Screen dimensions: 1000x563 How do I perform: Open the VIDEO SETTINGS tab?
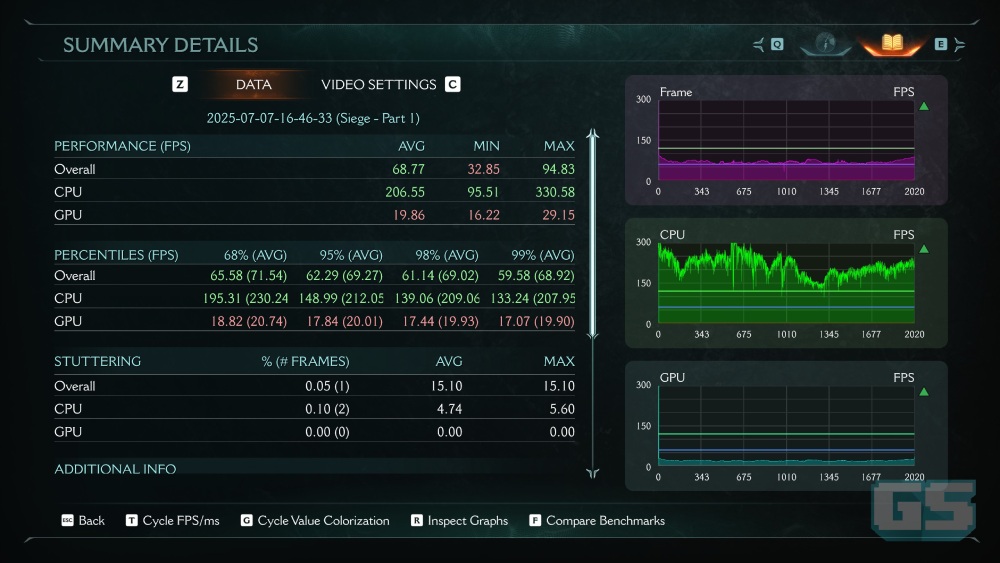379,84
